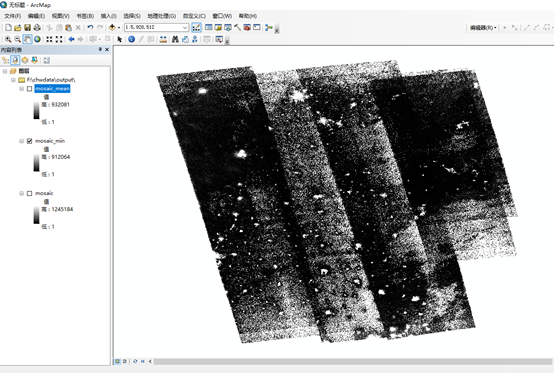Viewport: 554px width, 373px height.
Task: Uncheck the mosaic_min layer
Action: [x=30, y=141]
